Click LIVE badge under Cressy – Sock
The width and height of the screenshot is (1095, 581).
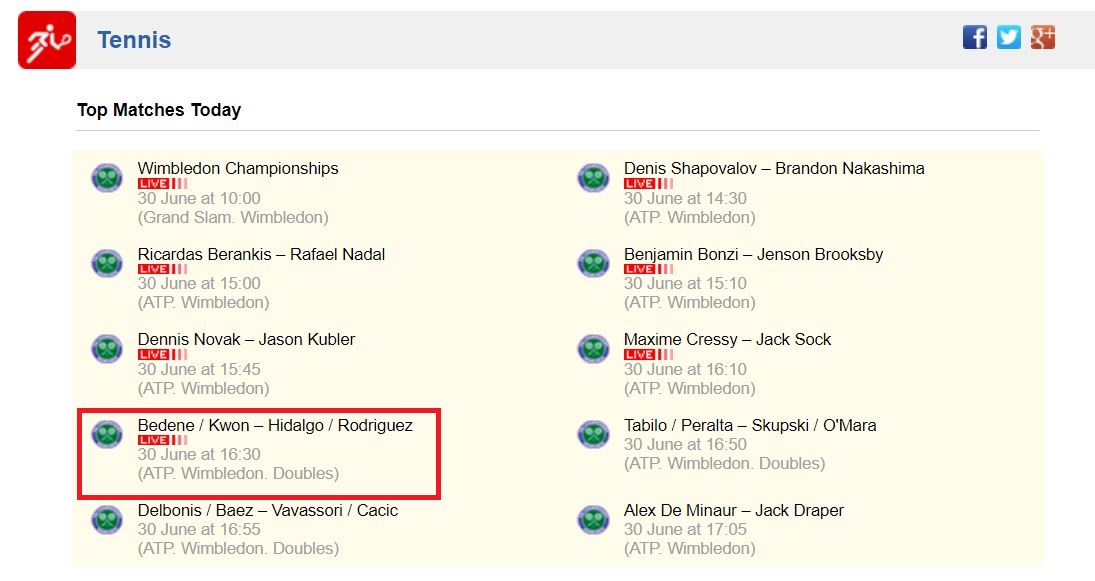(649, 355)
